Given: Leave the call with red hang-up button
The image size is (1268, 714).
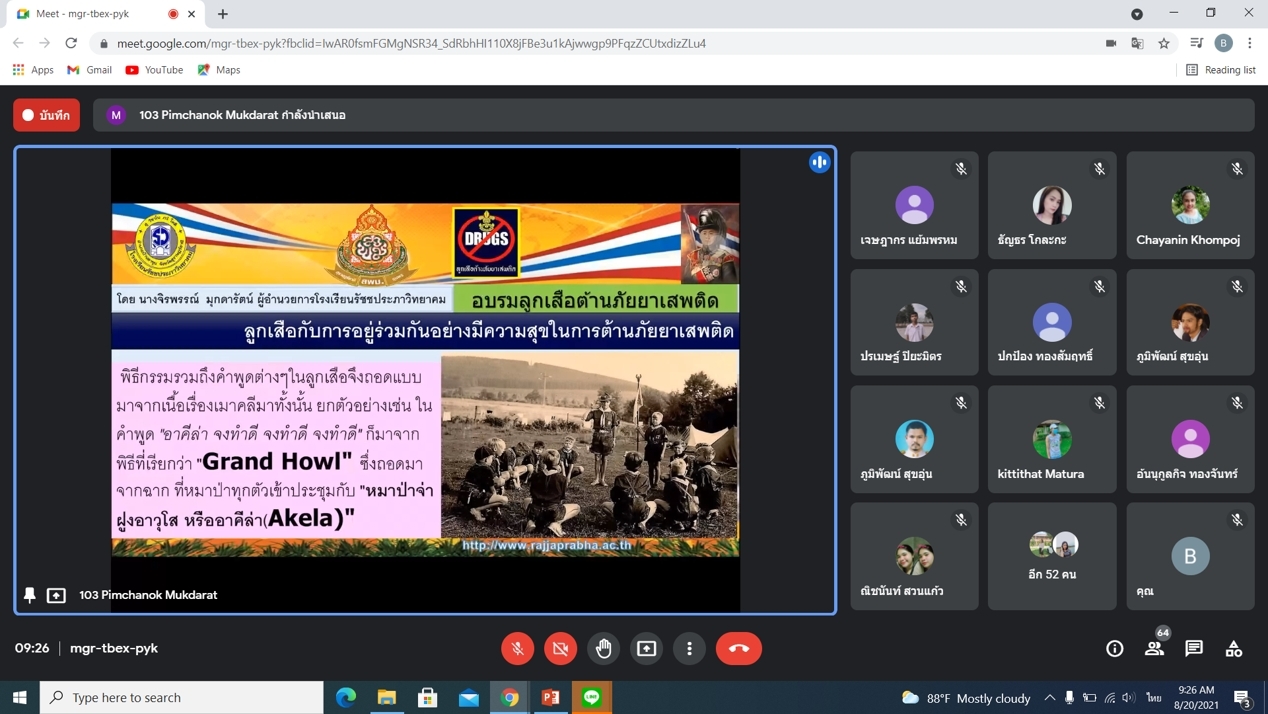Looking at the screenshot, I should pyautogui.click(x=738, y=648).
